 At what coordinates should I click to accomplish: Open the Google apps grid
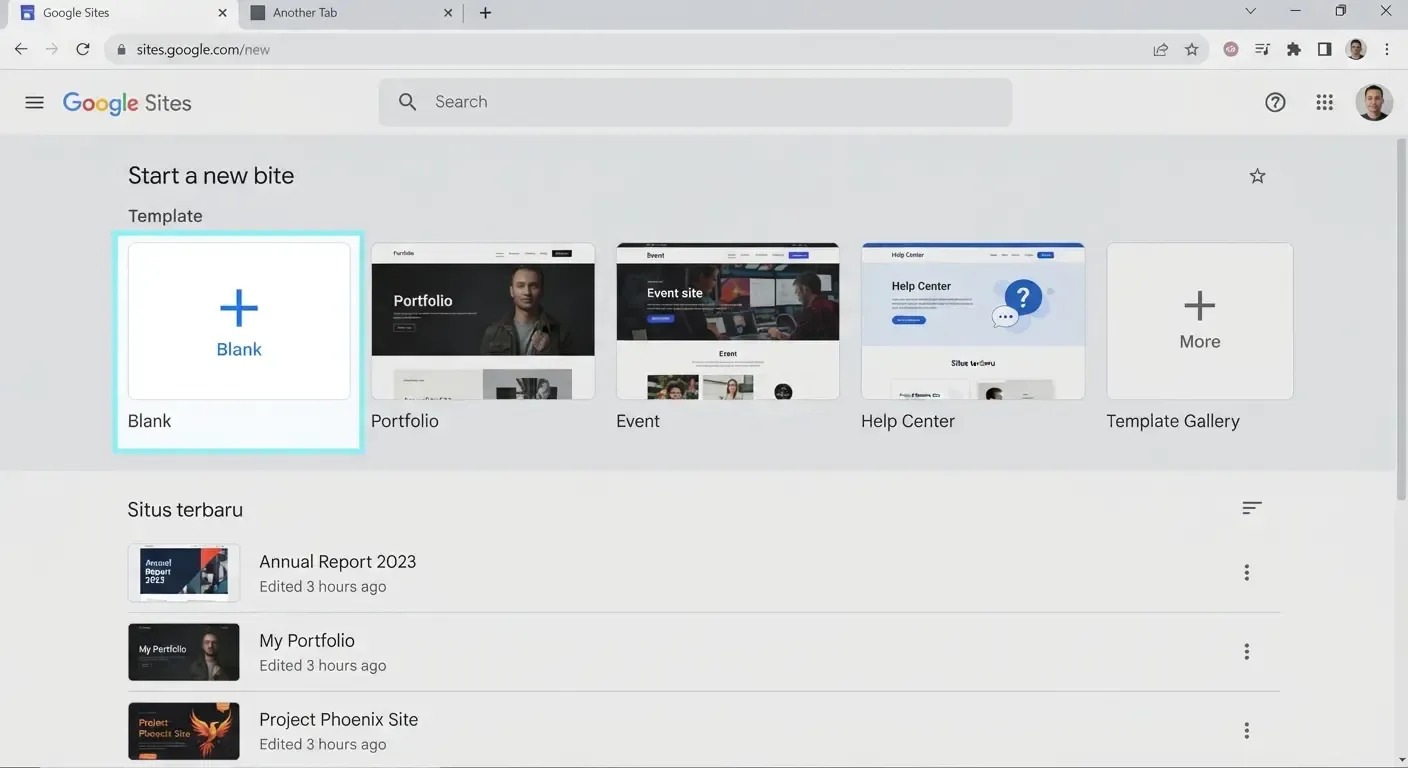1324,102
